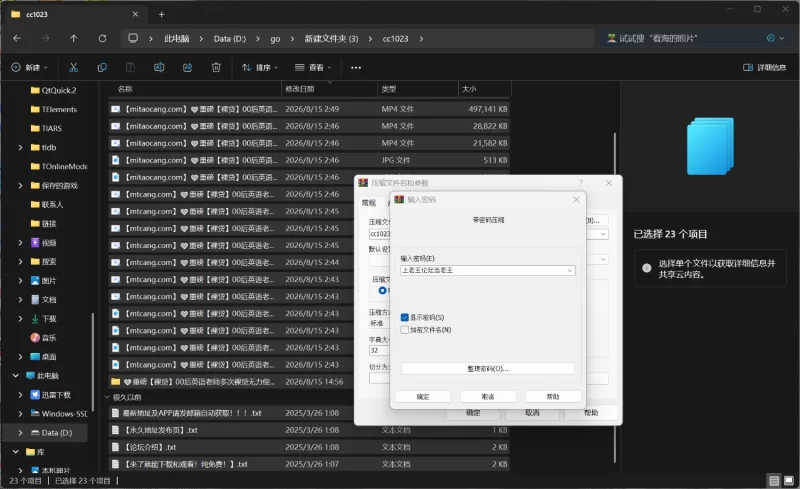Click the Paste toolbar icon
Screen dimensions: 800x489
click(131, 67)
